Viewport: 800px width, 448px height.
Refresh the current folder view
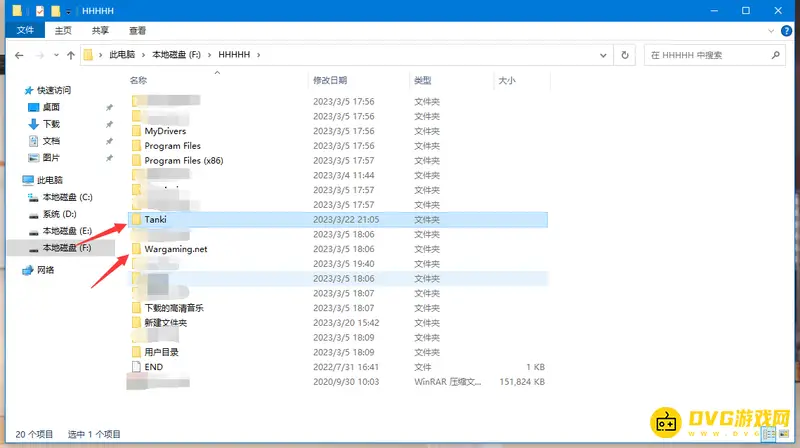tap(624, 55)
